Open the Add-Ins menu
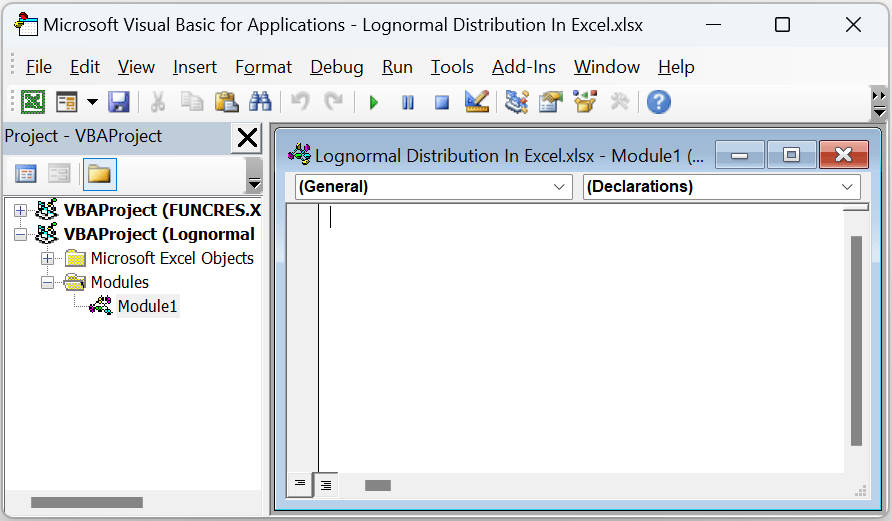The image size is (892, 521). 523,67
